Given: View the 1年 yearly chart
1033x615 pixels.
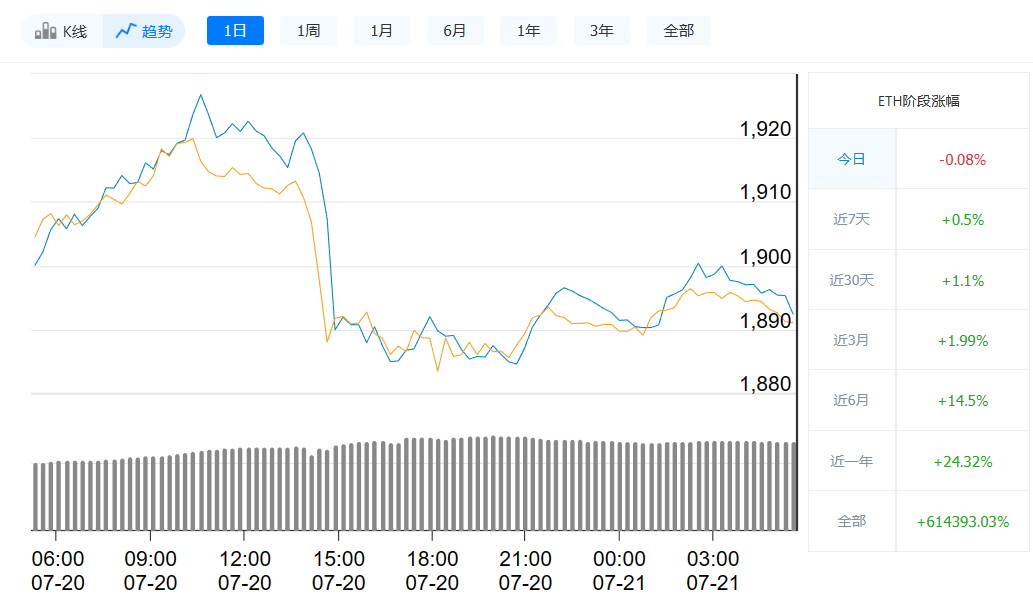Looking at the screenshot, I should [528, 30].
